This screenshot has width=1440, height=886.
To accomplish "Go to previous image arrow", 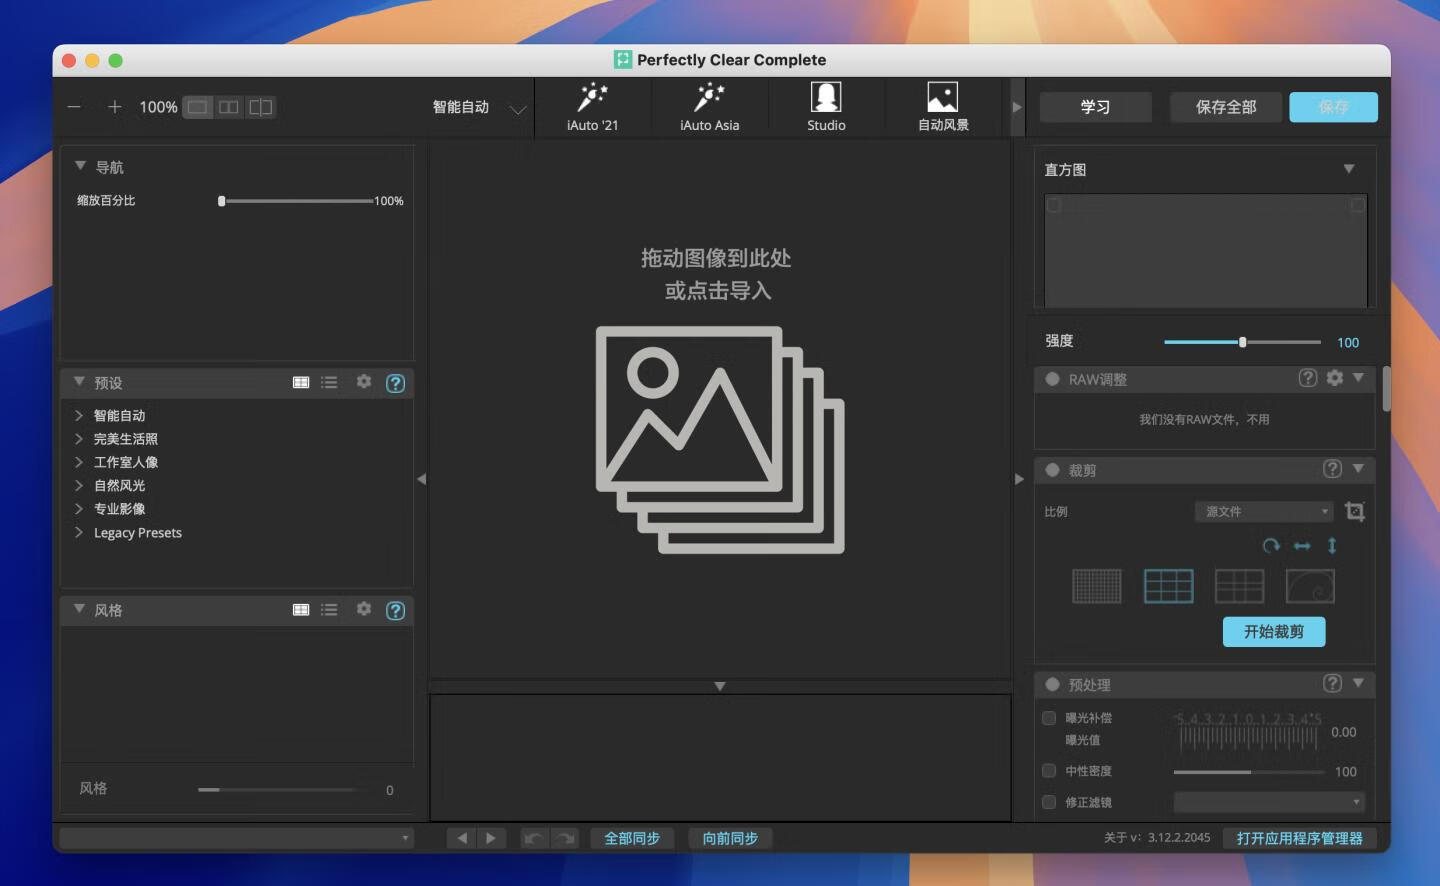I will coord(462,838).
